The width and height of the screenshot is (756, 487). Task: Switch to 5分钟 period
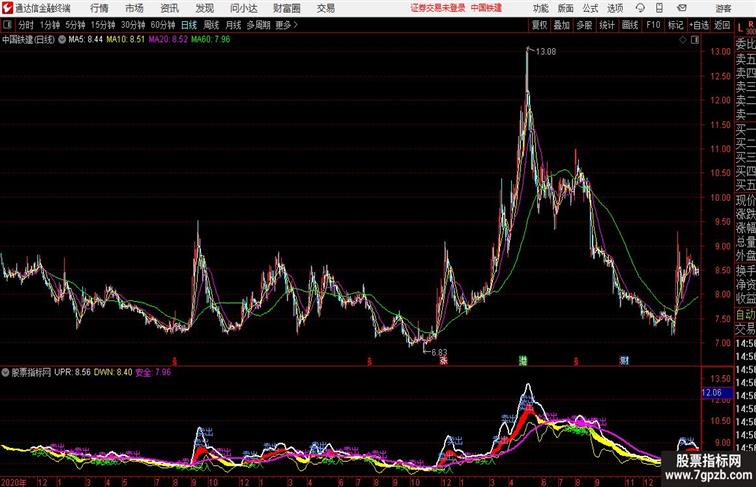pos(75,25)
